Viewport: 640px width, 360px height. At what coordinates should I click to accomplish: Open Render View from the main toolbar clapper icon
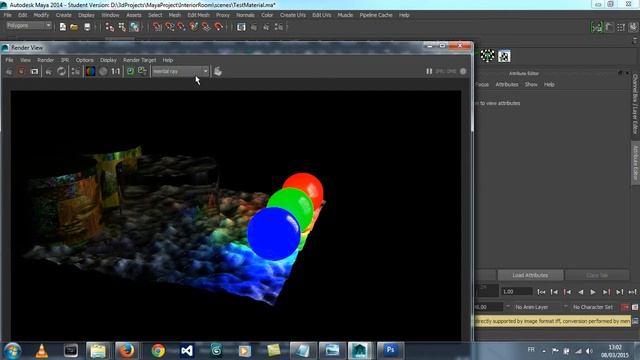point(241,27)
